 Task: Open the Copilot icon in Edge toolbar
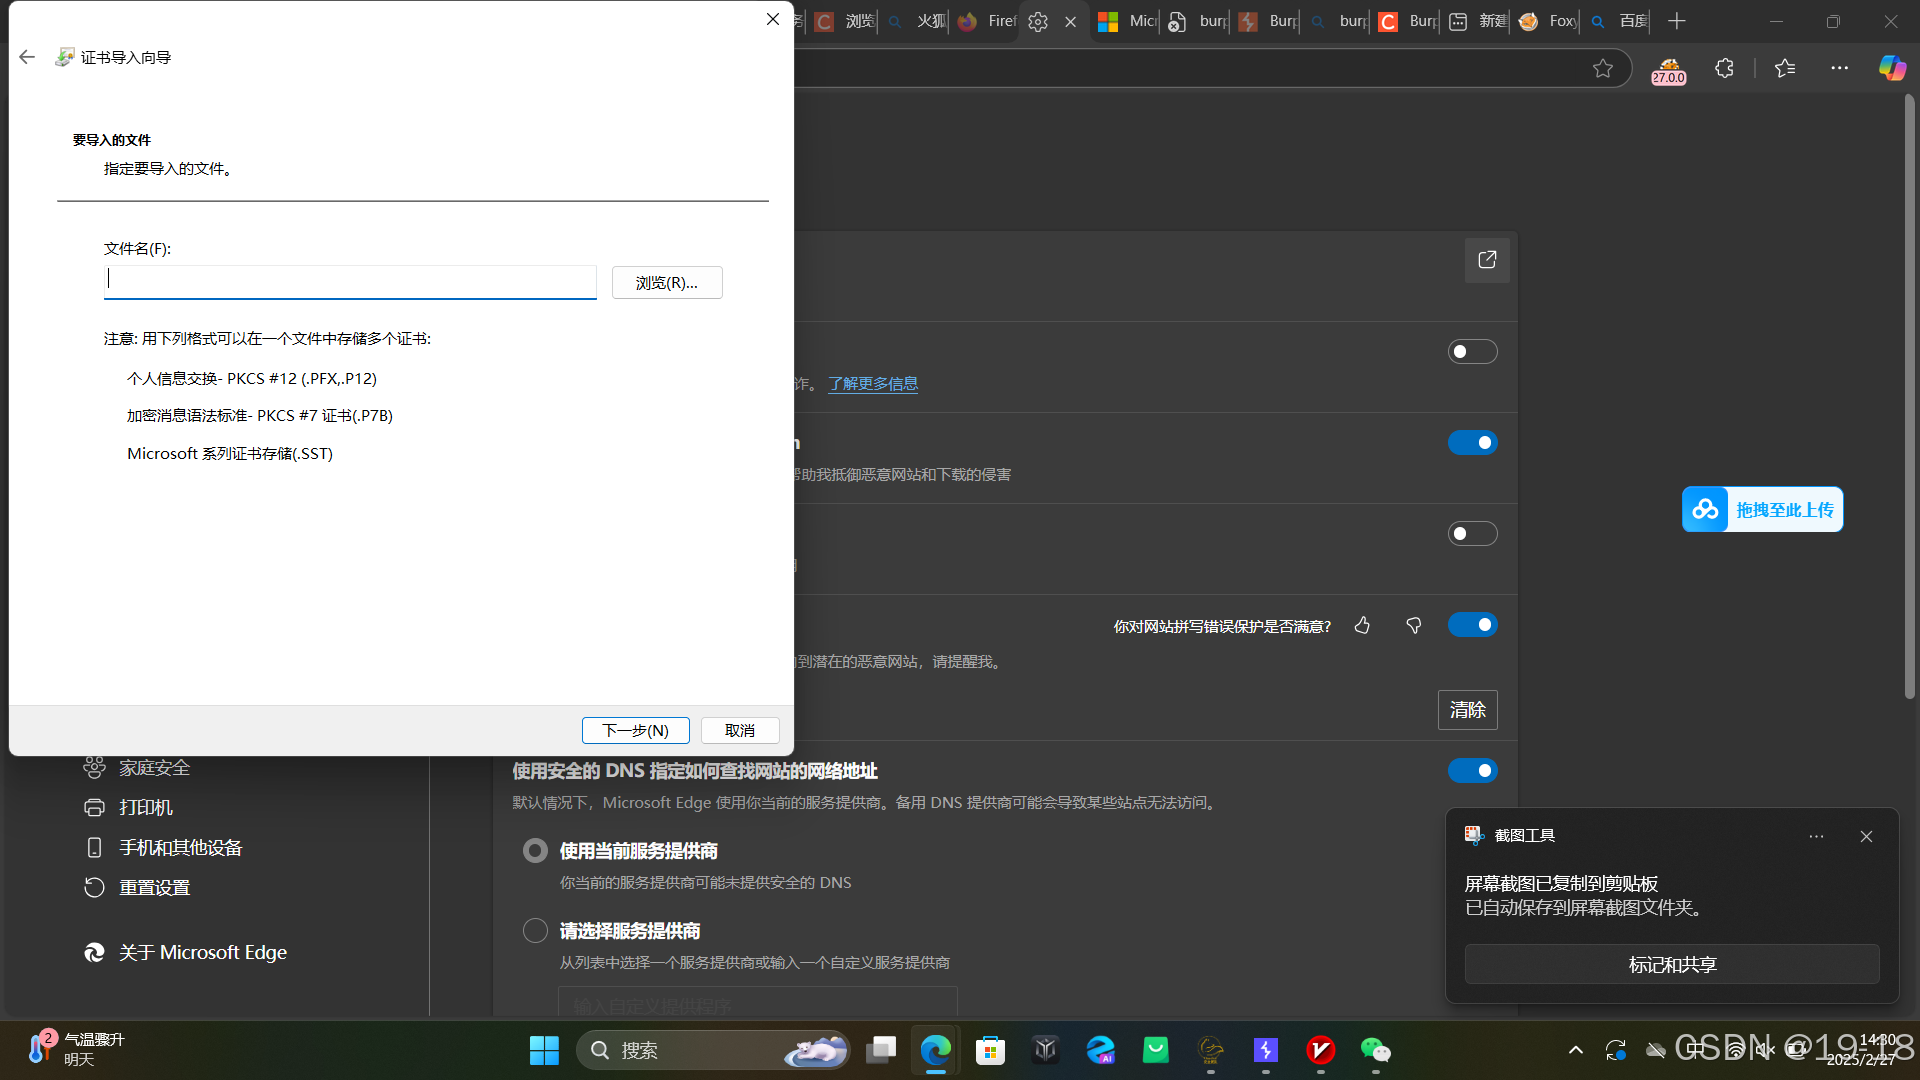(x=1891, y=68)
